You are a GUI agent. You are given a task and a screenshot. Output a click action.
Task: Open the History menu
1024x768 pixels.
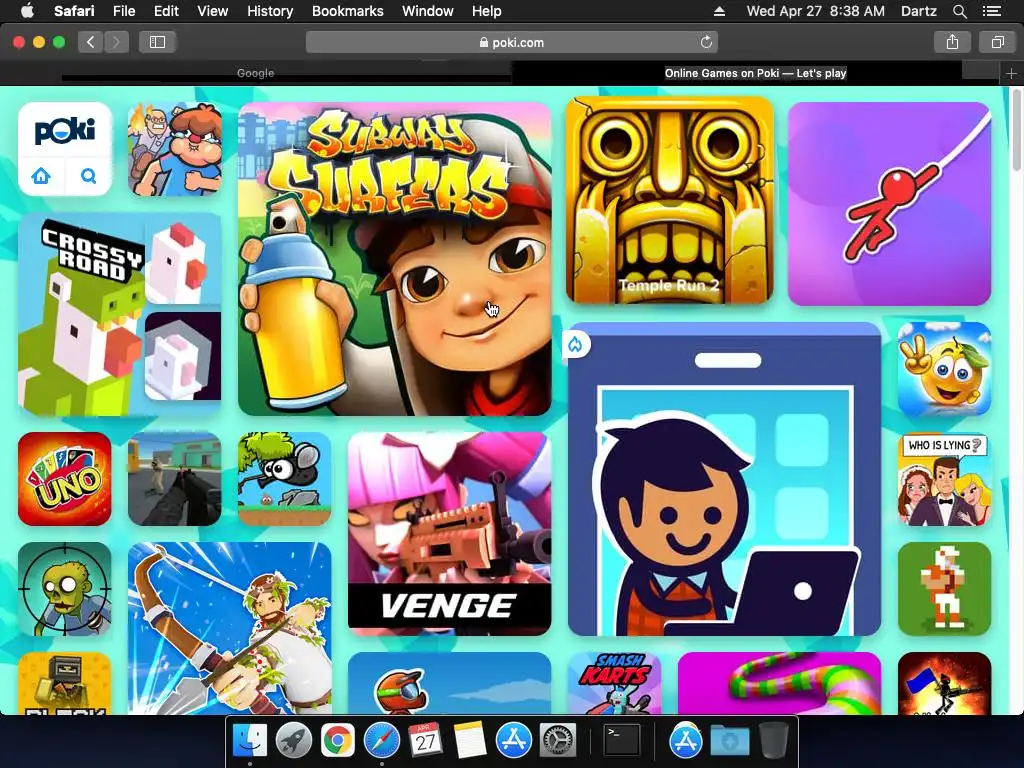(270, 11)
